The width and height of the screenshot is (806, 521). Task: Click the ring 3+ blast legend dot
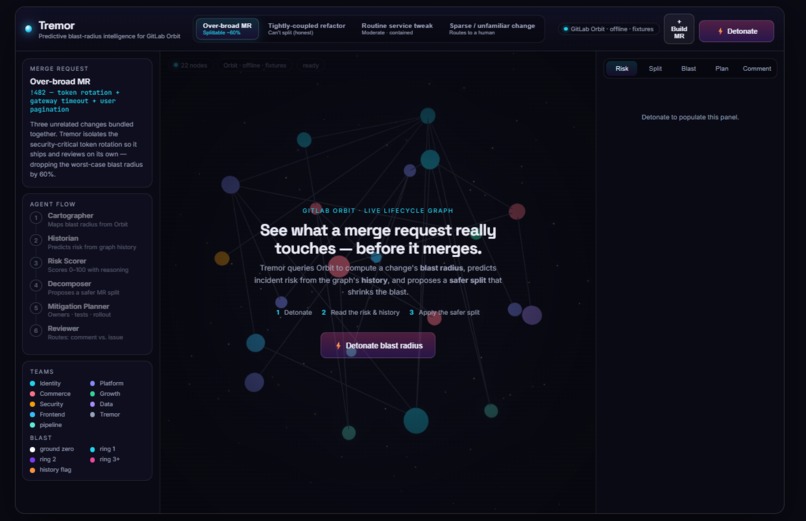93,459
